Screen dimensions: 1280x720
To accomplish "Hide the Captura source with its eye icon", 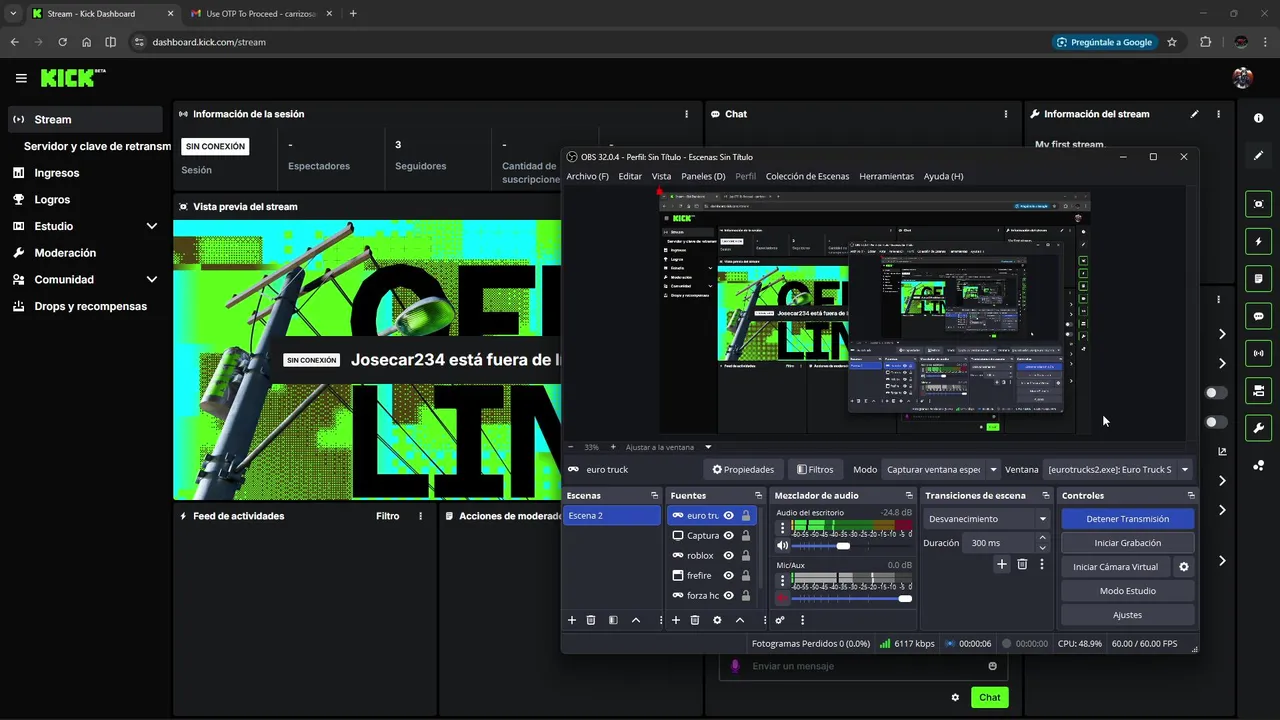I will pyautogui.click(x=729, y=536).
